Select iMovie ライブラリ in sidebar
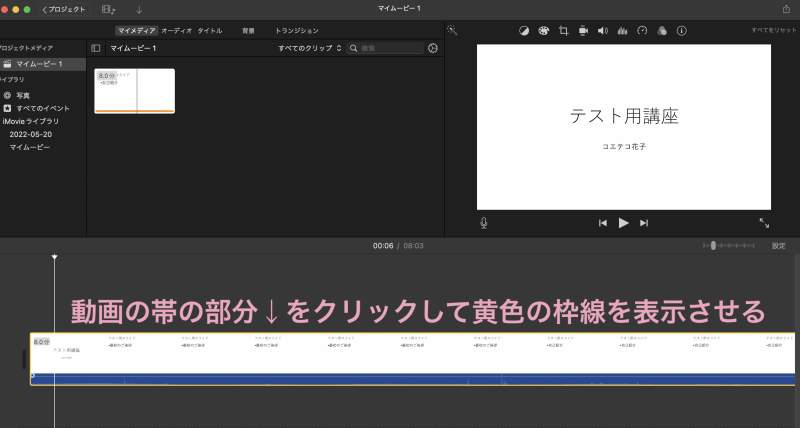Viewport: 800px width, 428px height. 31,121
